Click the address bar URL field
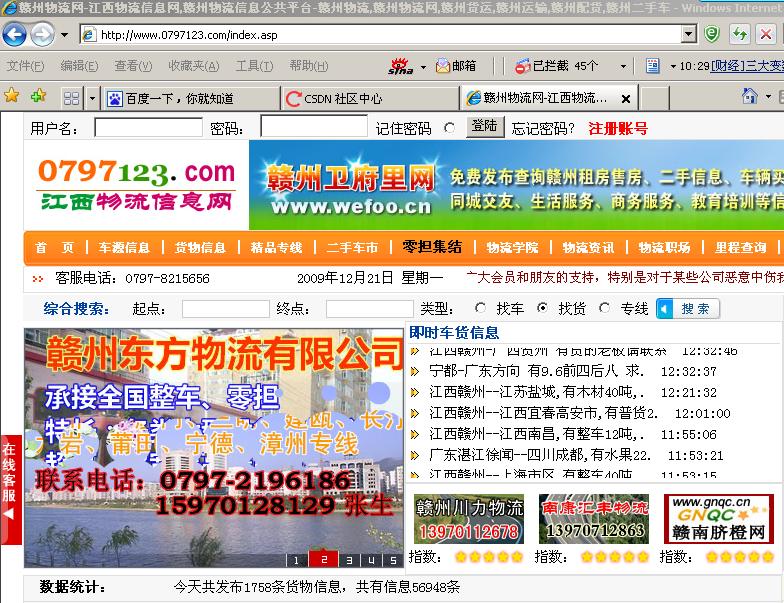Viewport: 784px width, 603px height. point(382,34)
